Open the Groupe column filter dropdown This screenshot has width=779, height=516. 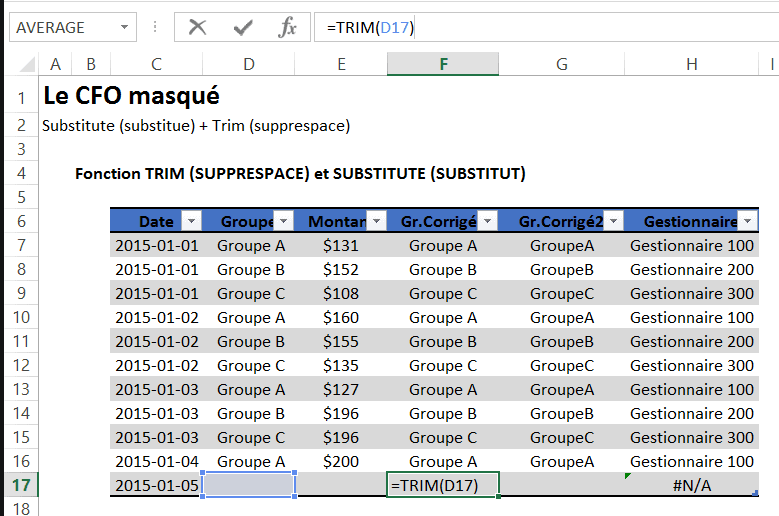[284, 222]
